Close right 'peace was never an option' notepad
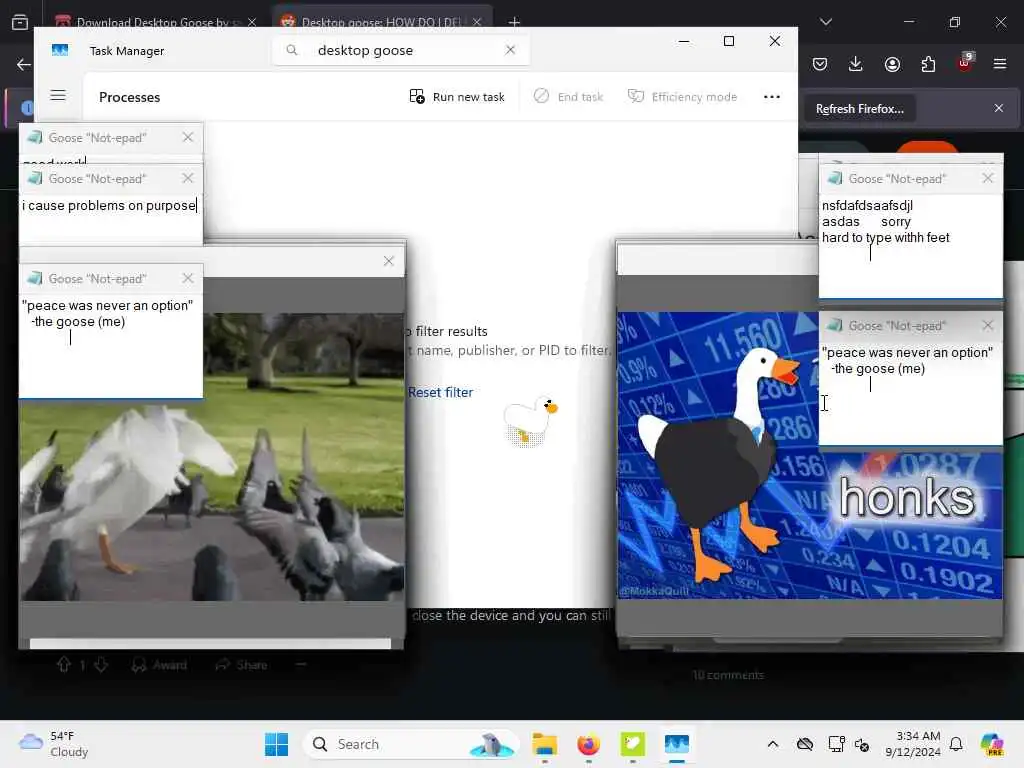The image size is (1024, 768). tap(987, 325)
